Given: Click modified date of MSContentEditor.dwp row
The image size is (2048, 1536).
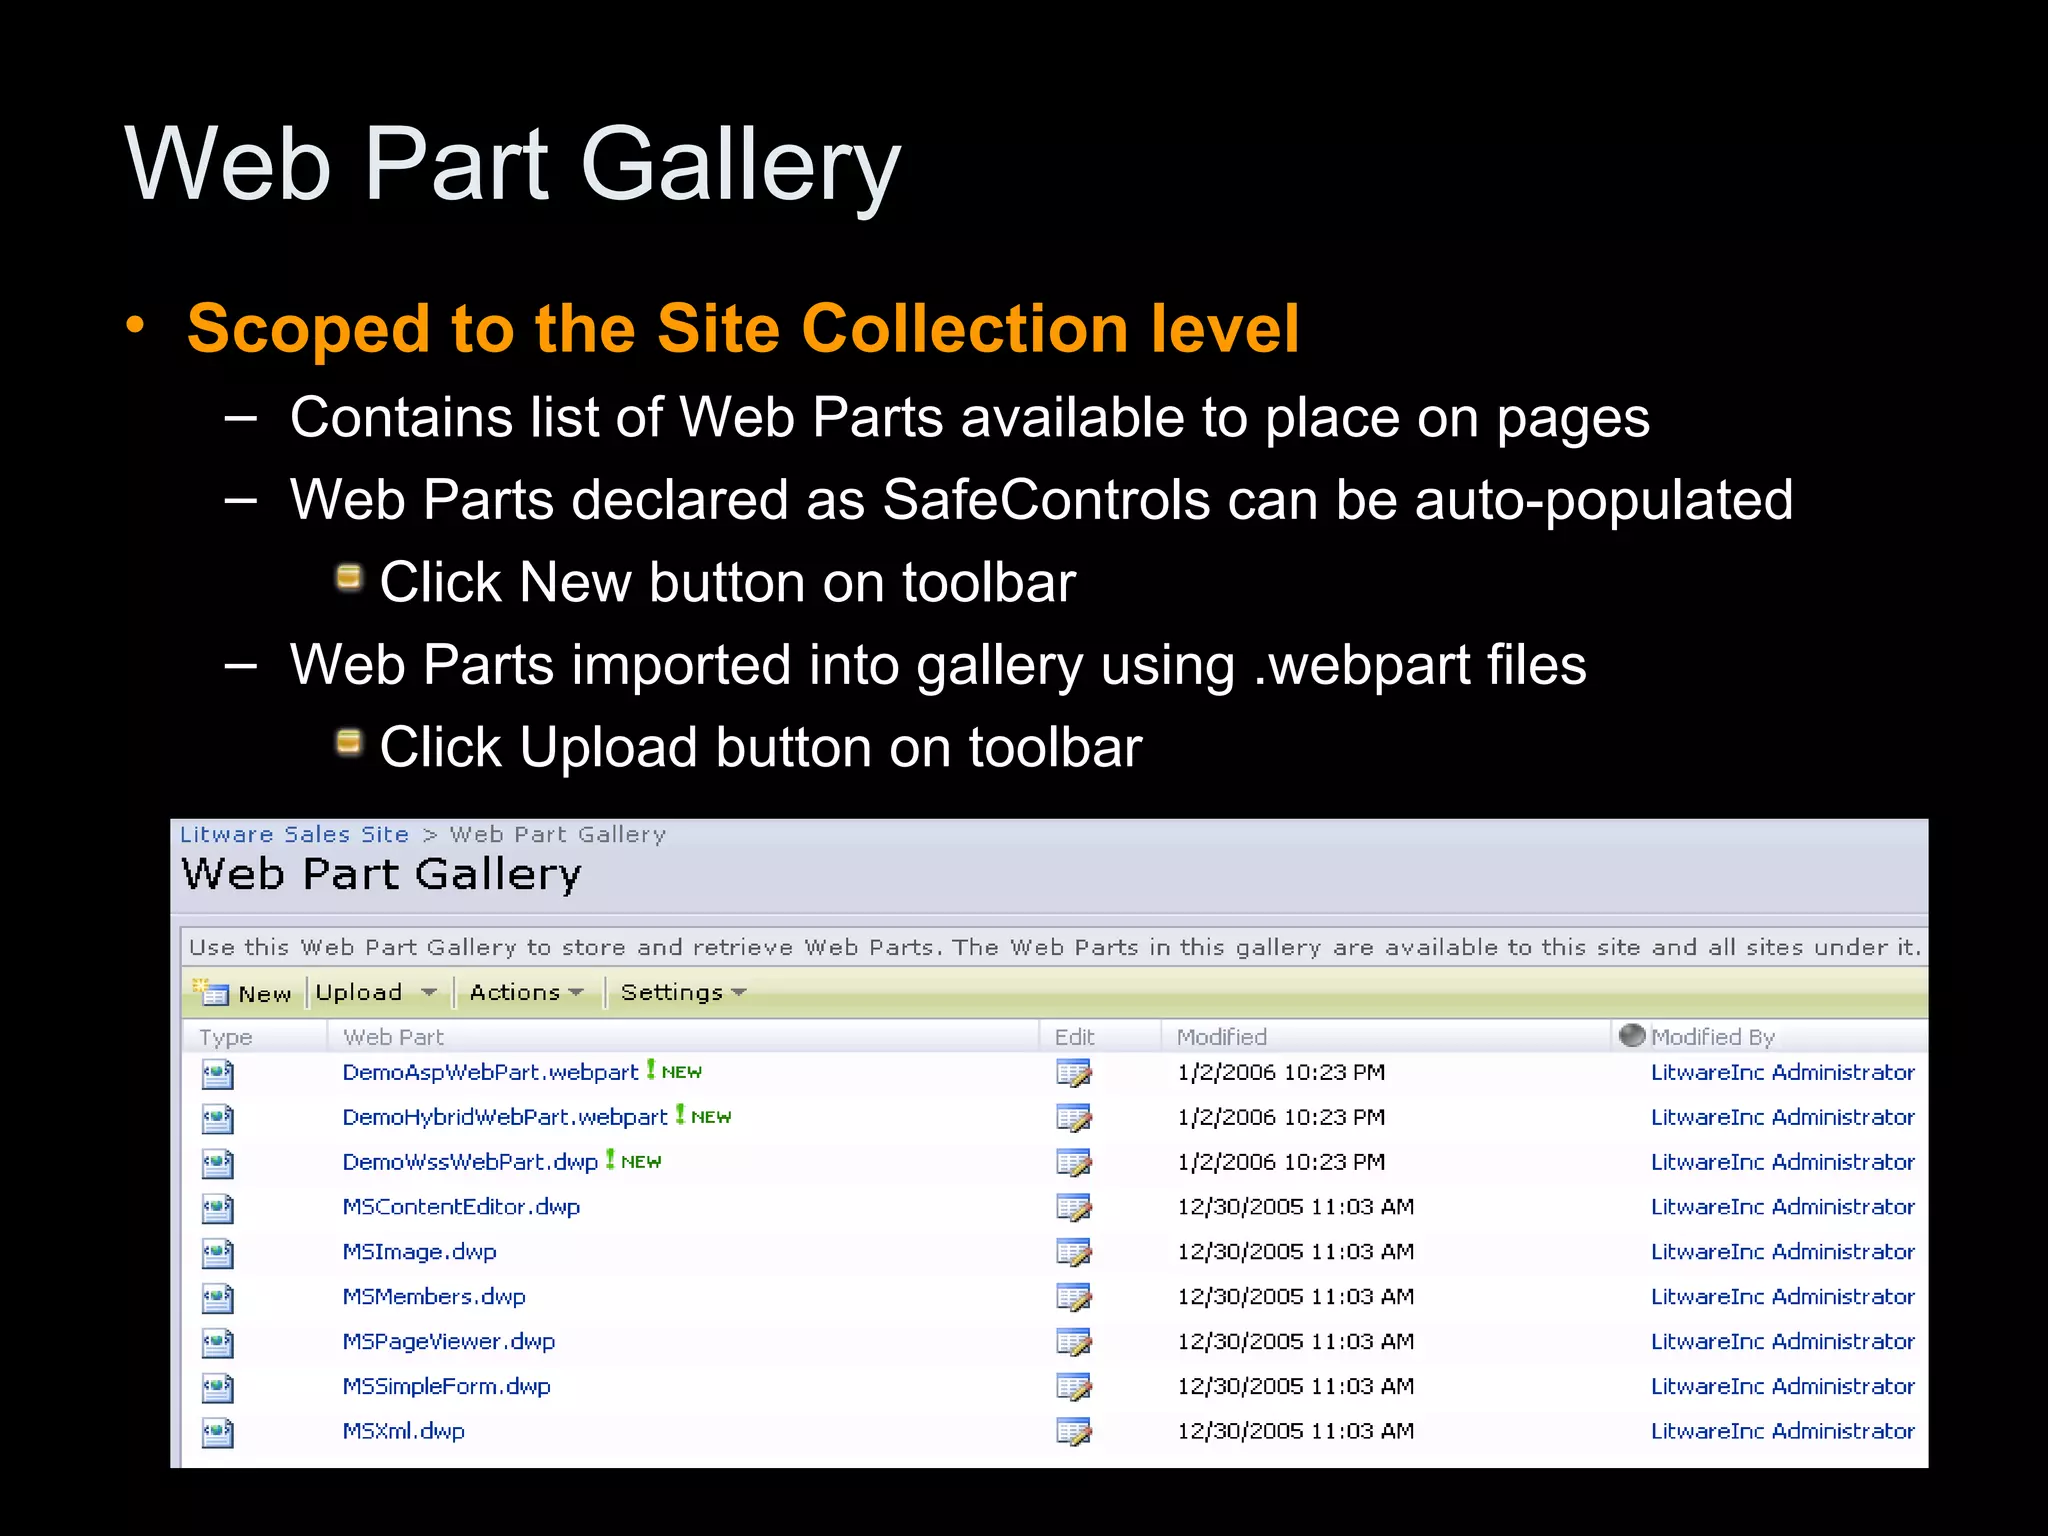Looking at the screenshot, I should coord(1295,1207).
